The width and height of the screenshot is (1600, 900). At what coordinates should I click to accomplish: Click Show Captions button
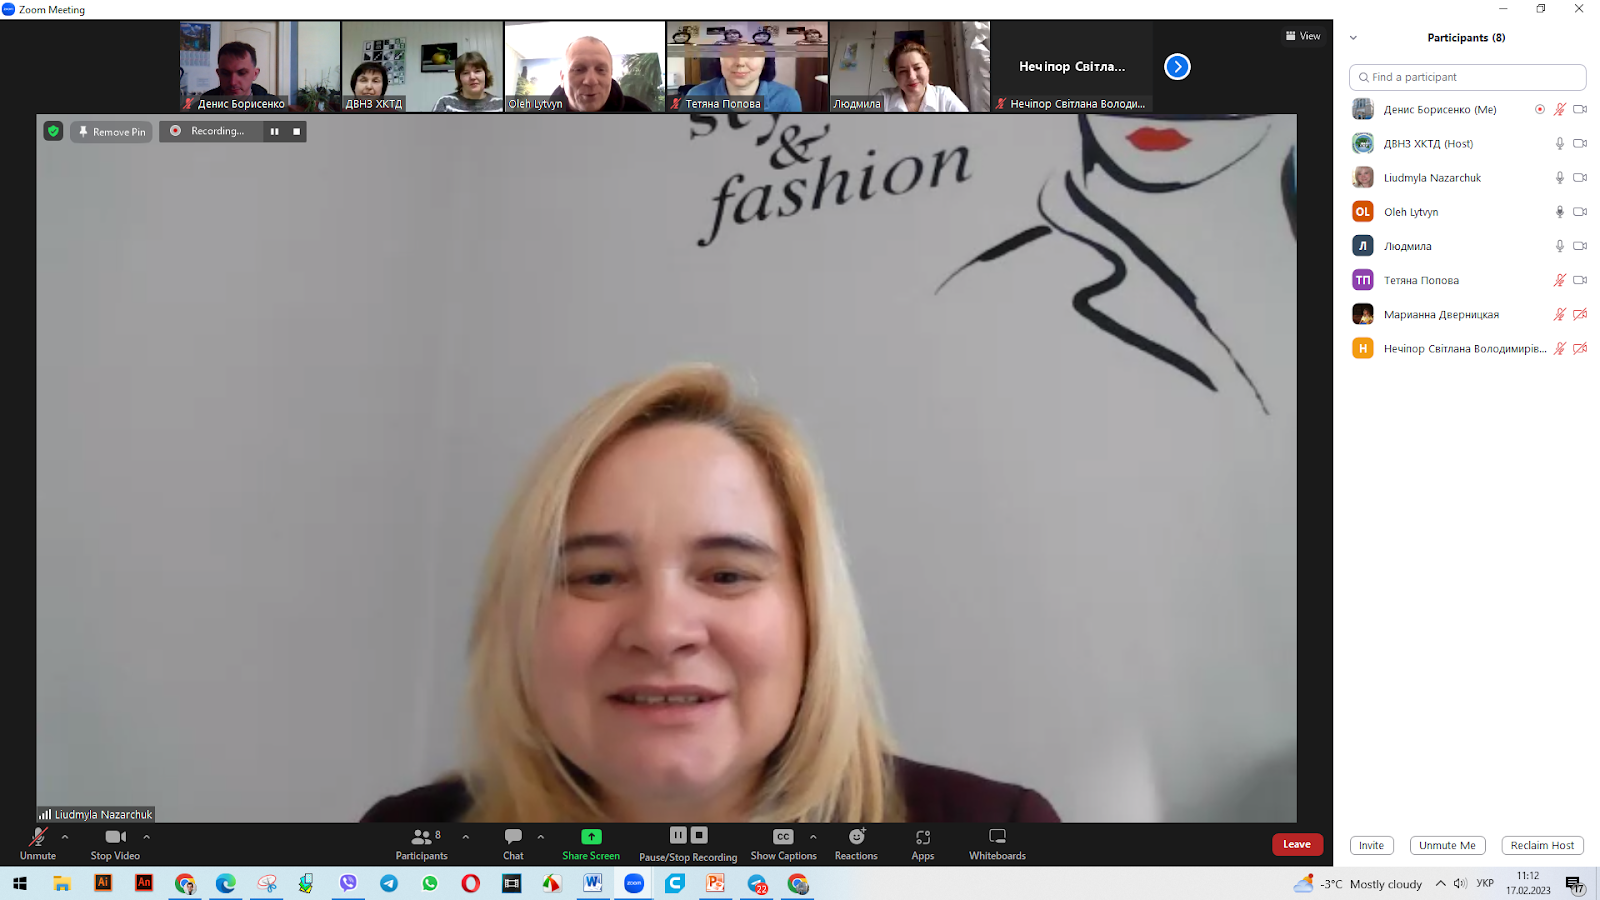783,843
